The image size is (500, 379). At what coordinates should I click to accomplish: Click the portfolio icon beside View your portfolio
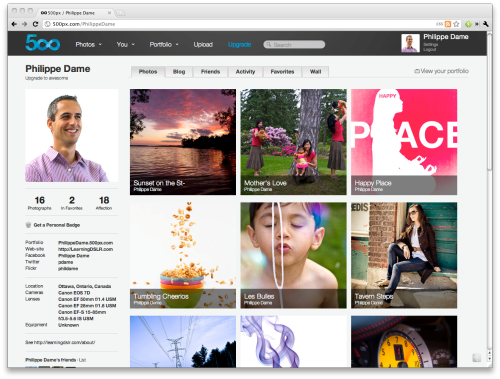(417, 71)
